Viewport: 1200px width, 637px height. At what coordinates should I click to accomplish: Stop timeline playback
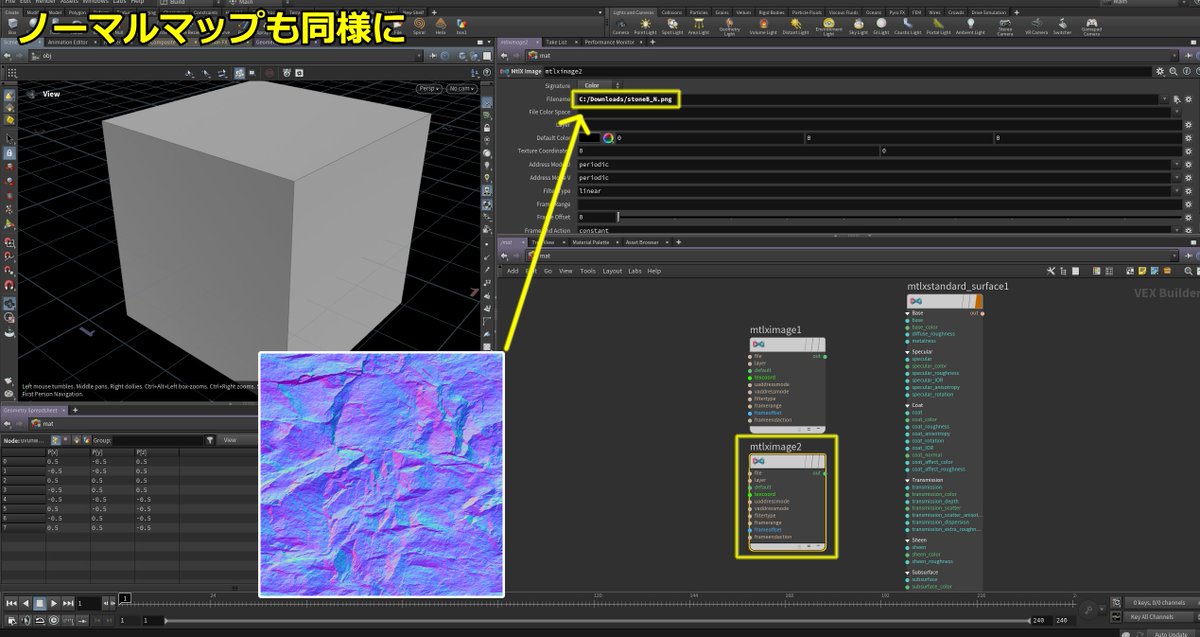coord(40,603)
